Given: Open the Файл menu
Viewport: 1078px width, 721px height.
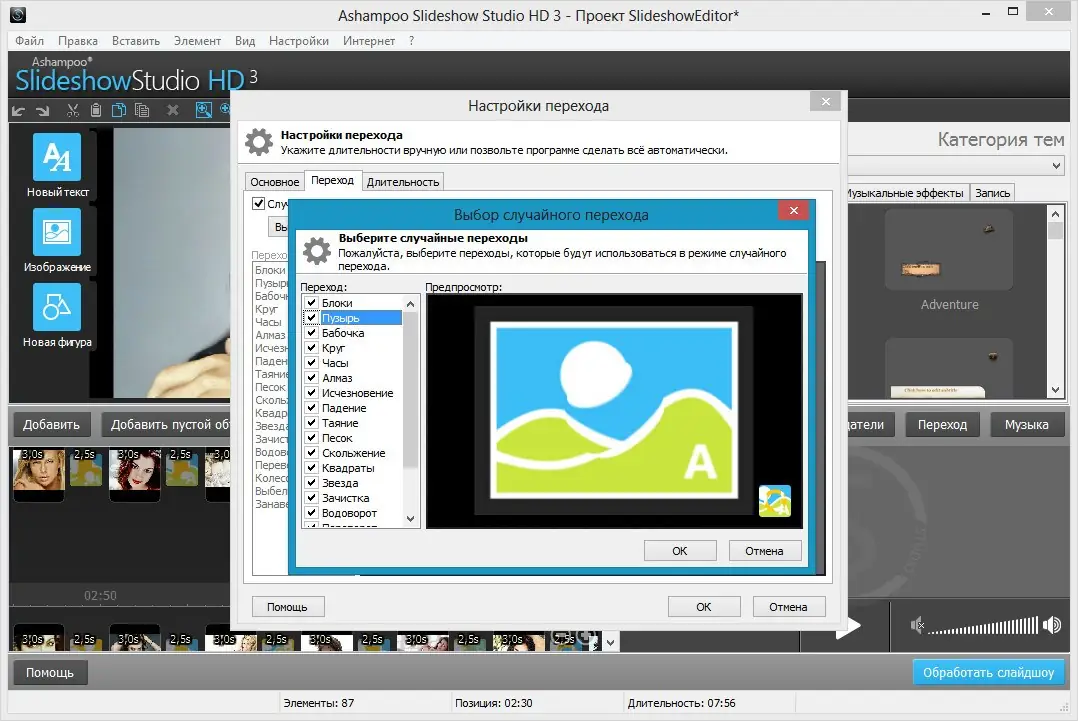Looking at the screenshot, I should tap(30, 41).
